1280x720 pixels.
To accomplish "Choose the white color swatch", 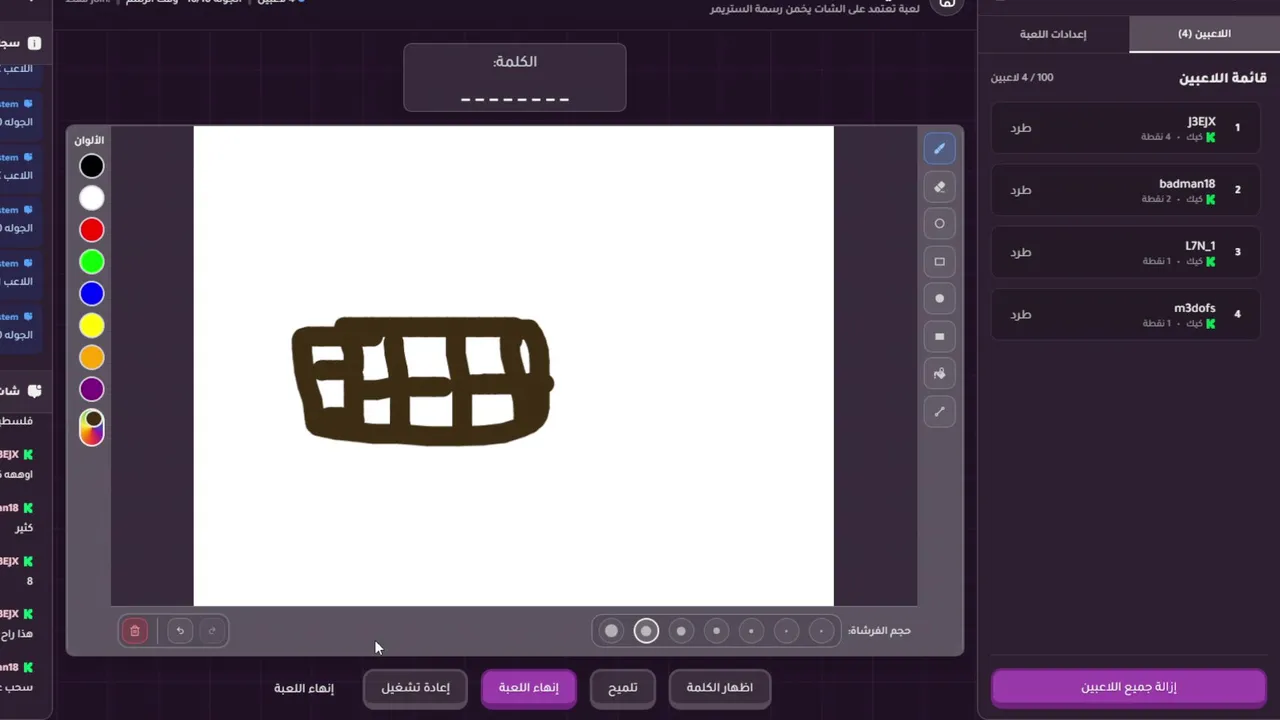I will pos(92,198).
